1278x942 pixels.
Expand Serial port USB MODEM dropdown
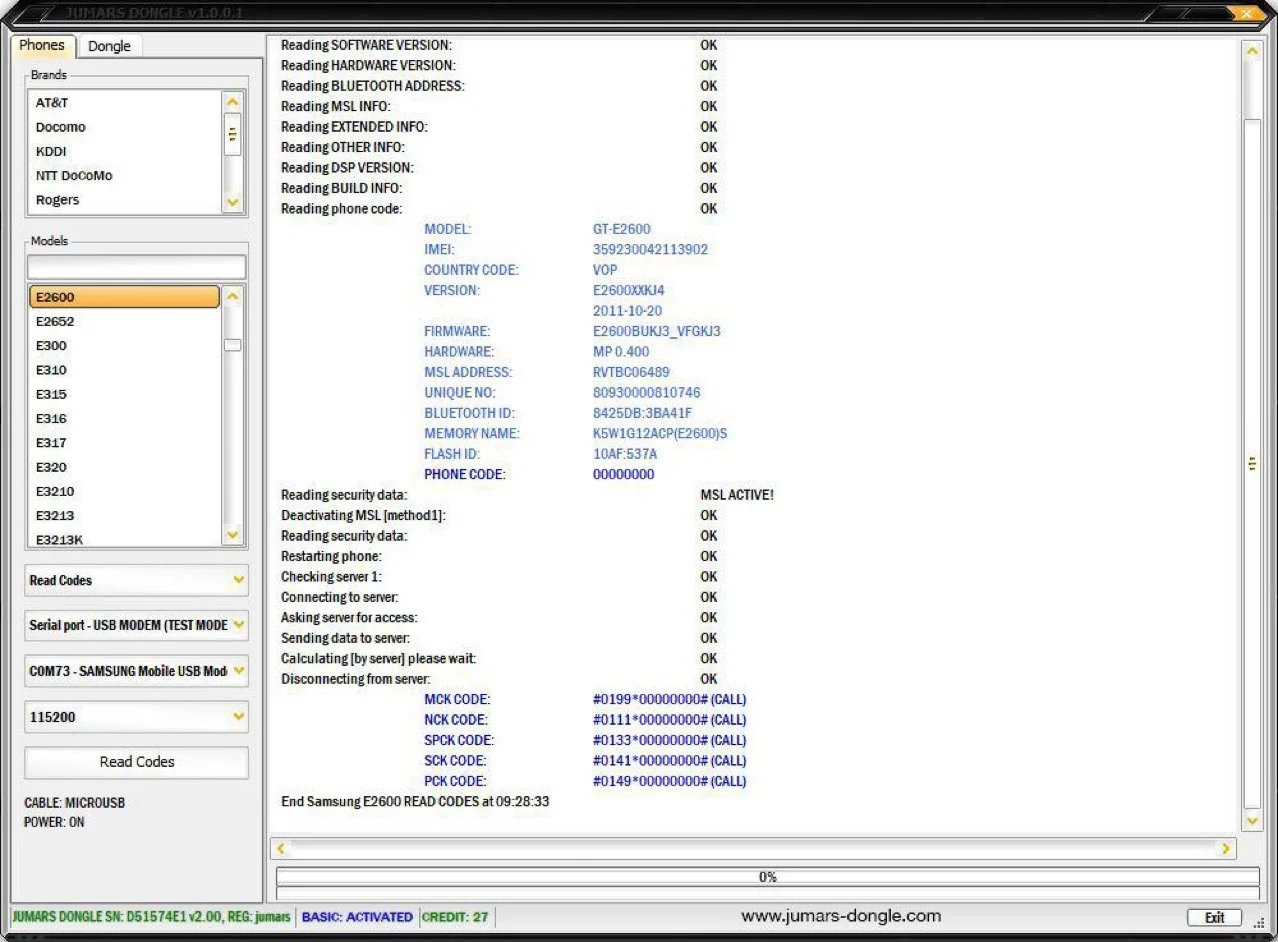(238, 625)
